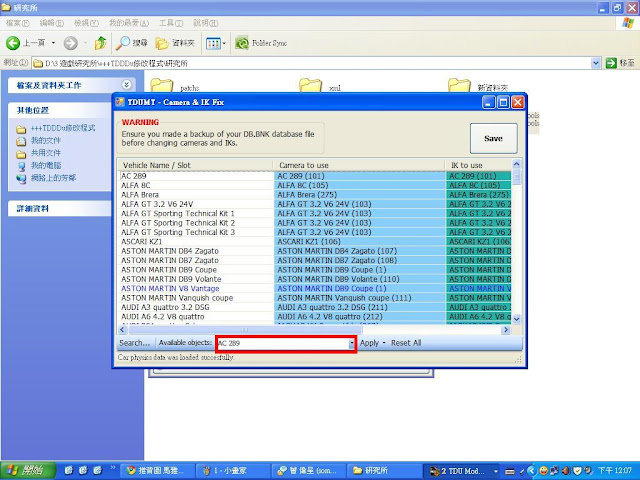Click the horizontal scrollbar thumb in list
The height and width of the screenshot is (480, 640).
coord(244,329)
